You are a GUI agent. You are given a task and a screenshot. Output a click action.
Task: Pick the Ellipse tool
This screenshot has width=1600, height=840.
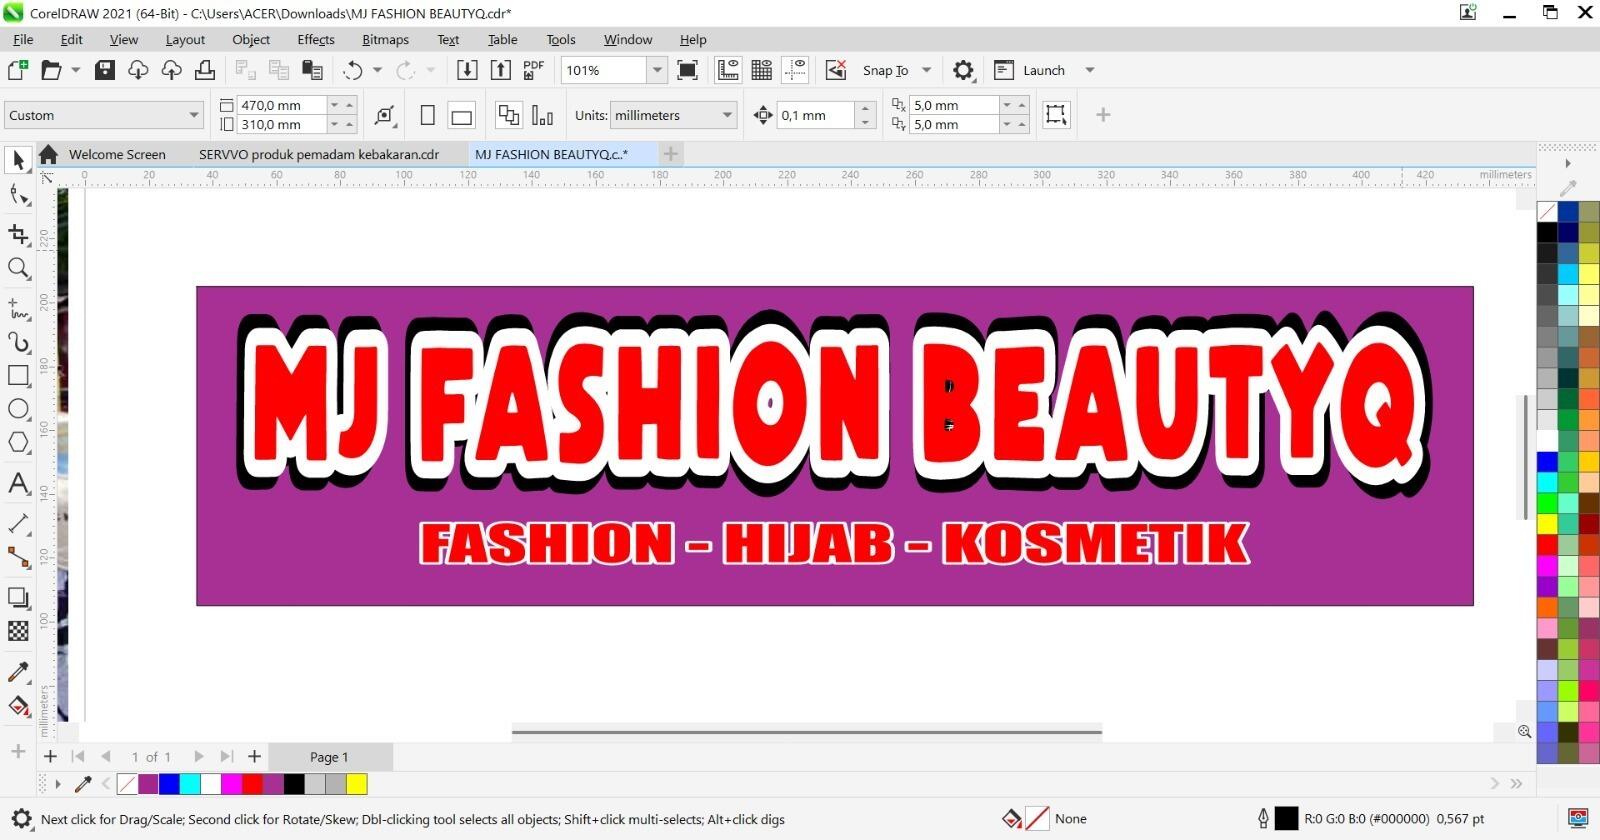(18, 409)
